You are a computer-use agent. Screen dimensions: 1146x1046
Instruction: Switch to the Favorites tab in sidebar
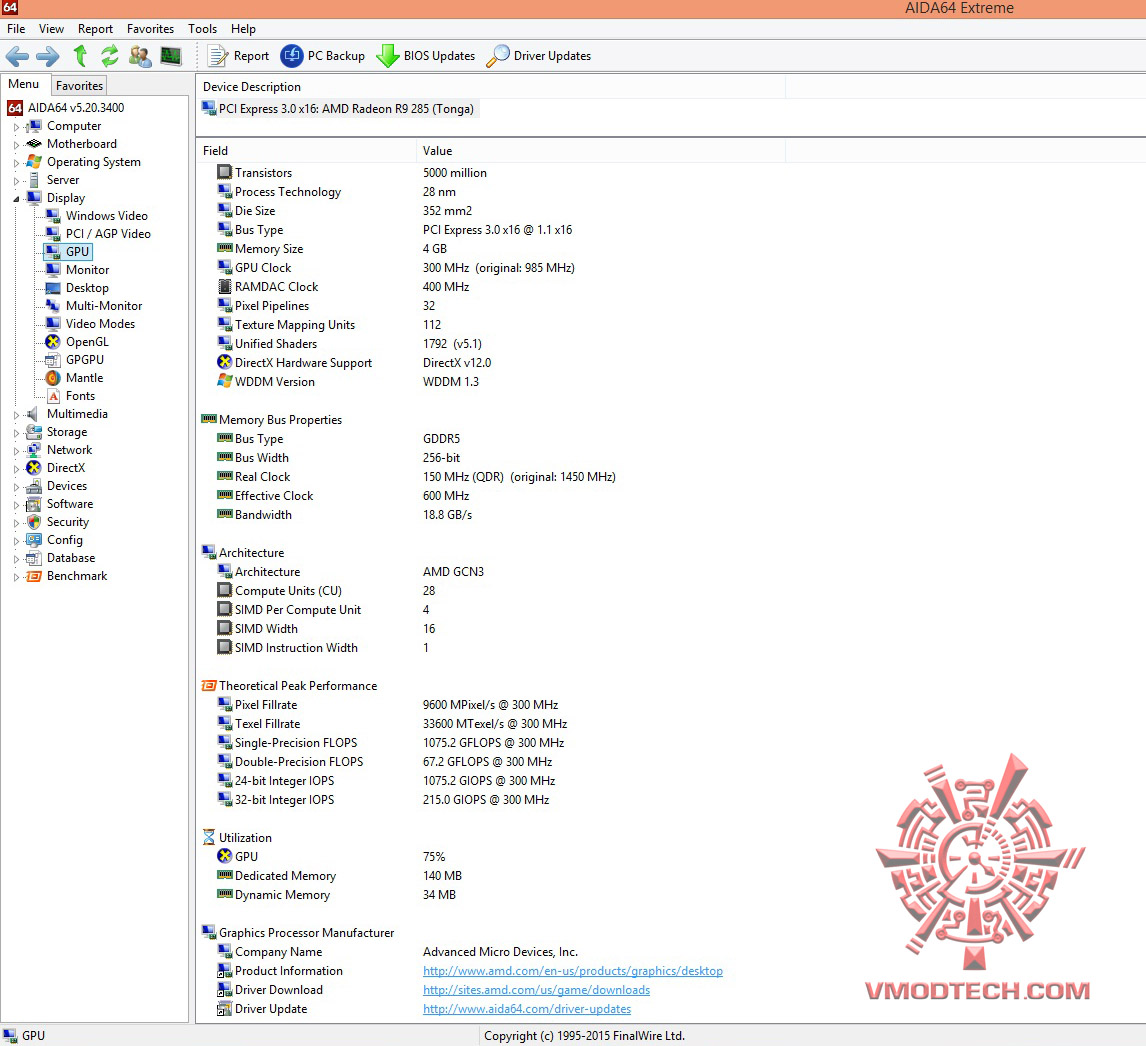[x=79, y=86]
